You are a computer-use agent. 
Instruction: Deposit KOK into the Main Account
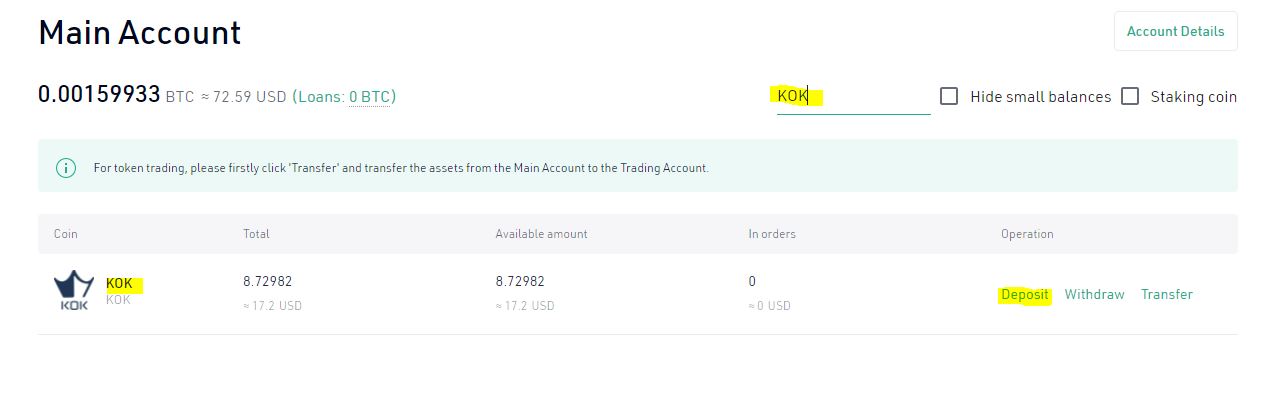(x=1025, y=295)
